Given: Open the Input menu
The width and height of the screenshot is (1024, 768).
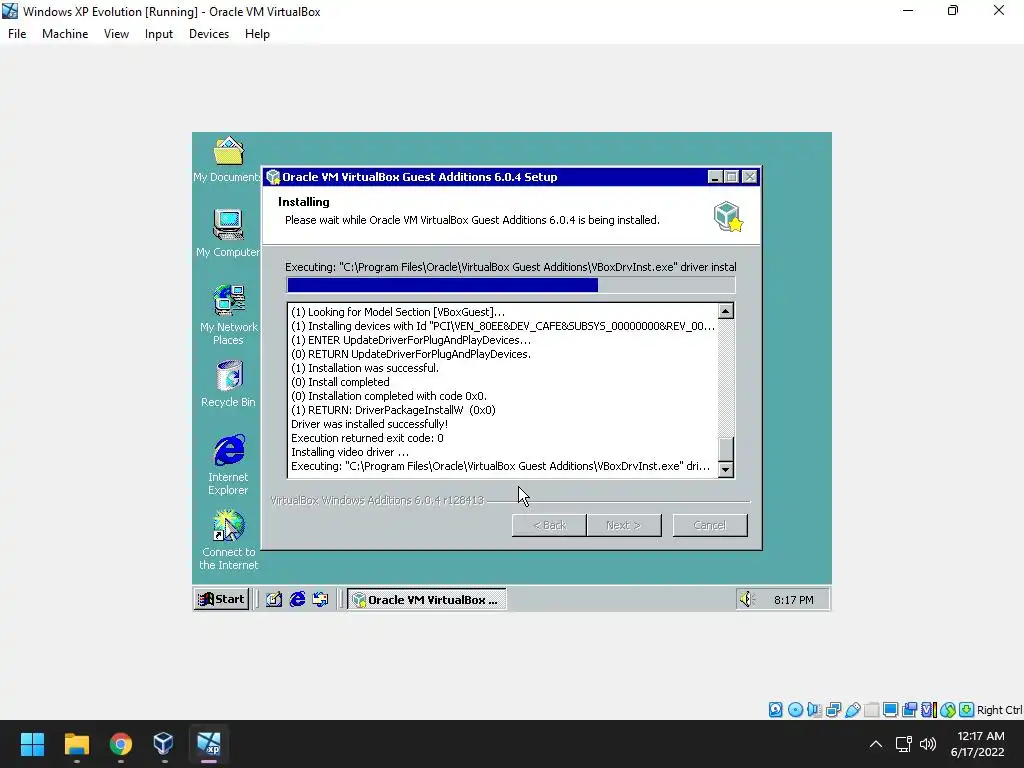Looking at the screenshot, I should (x=159, y=34).
